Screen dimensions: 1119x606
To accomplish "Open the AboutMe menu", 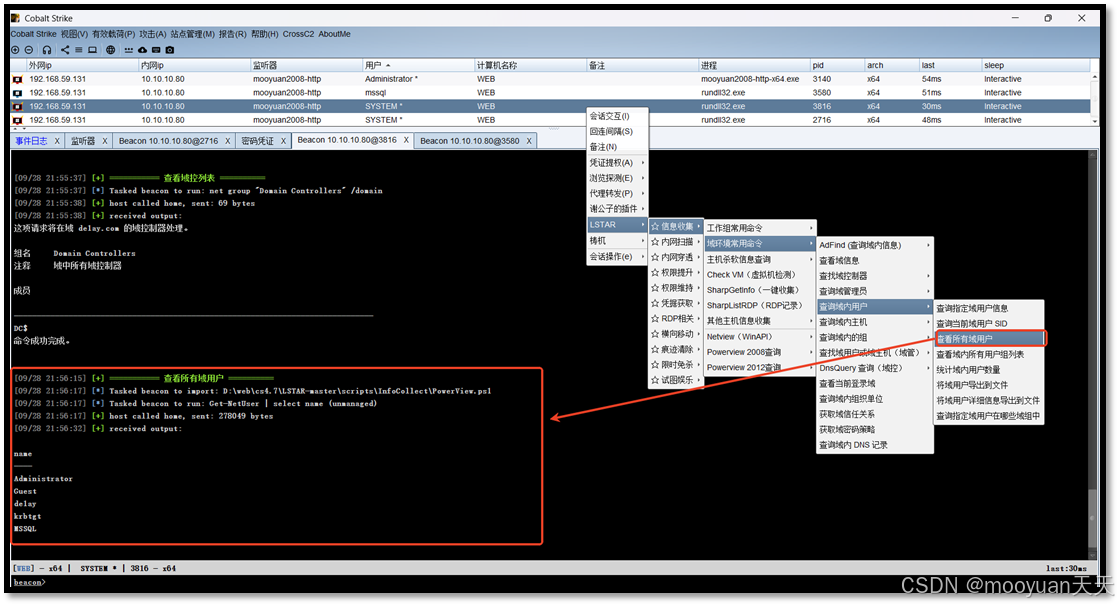I will tap(335, 34).
